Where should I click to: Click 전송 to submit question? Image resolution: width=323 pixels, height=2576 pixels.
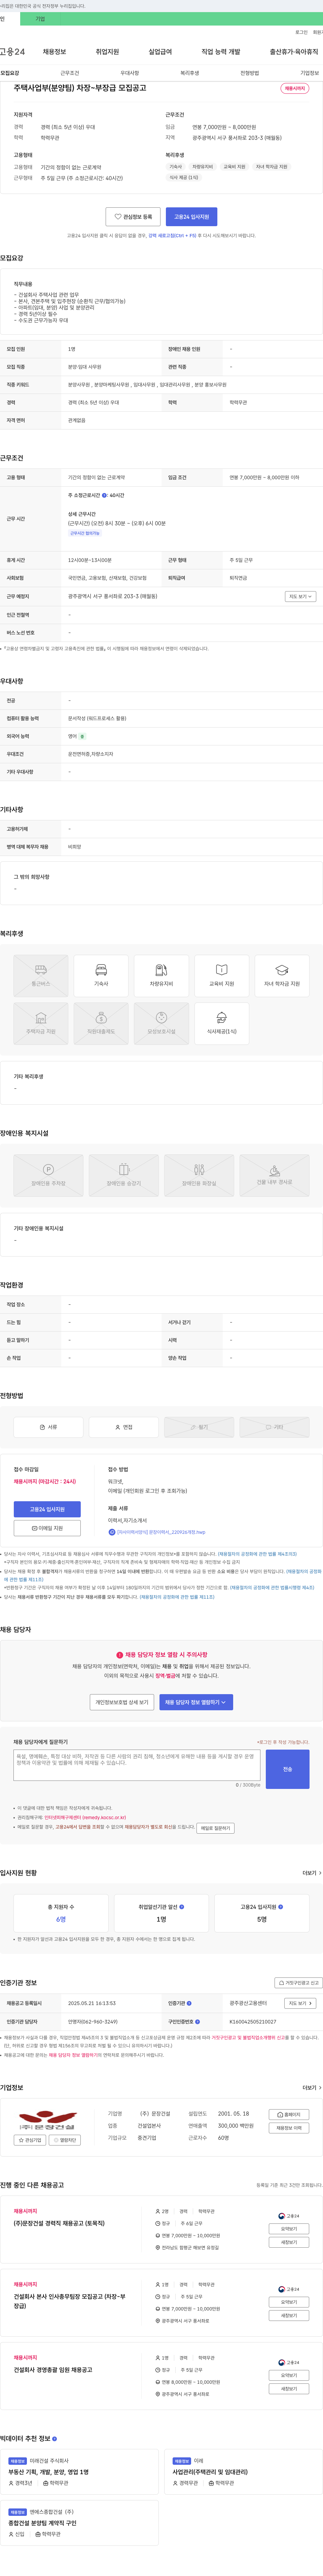click(288, 1769)
